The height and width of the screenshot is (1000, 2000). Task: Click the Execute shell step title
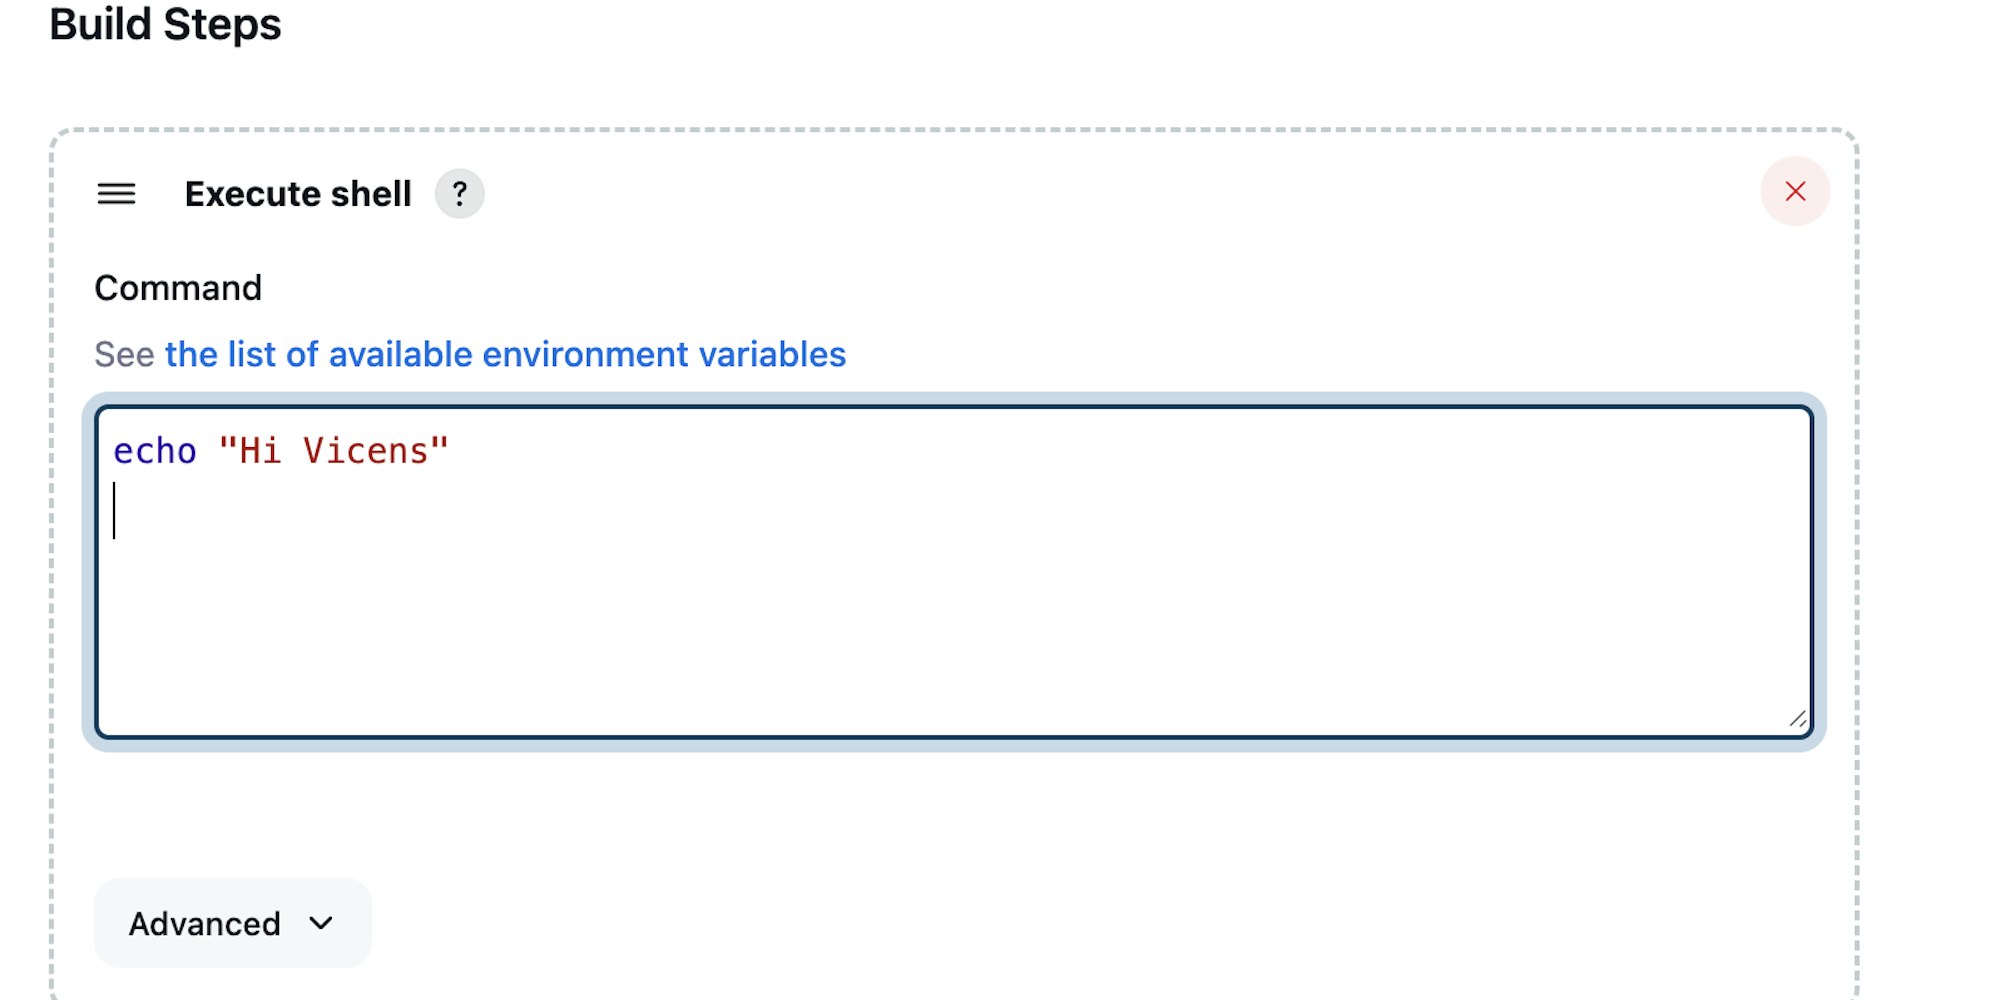298,194
